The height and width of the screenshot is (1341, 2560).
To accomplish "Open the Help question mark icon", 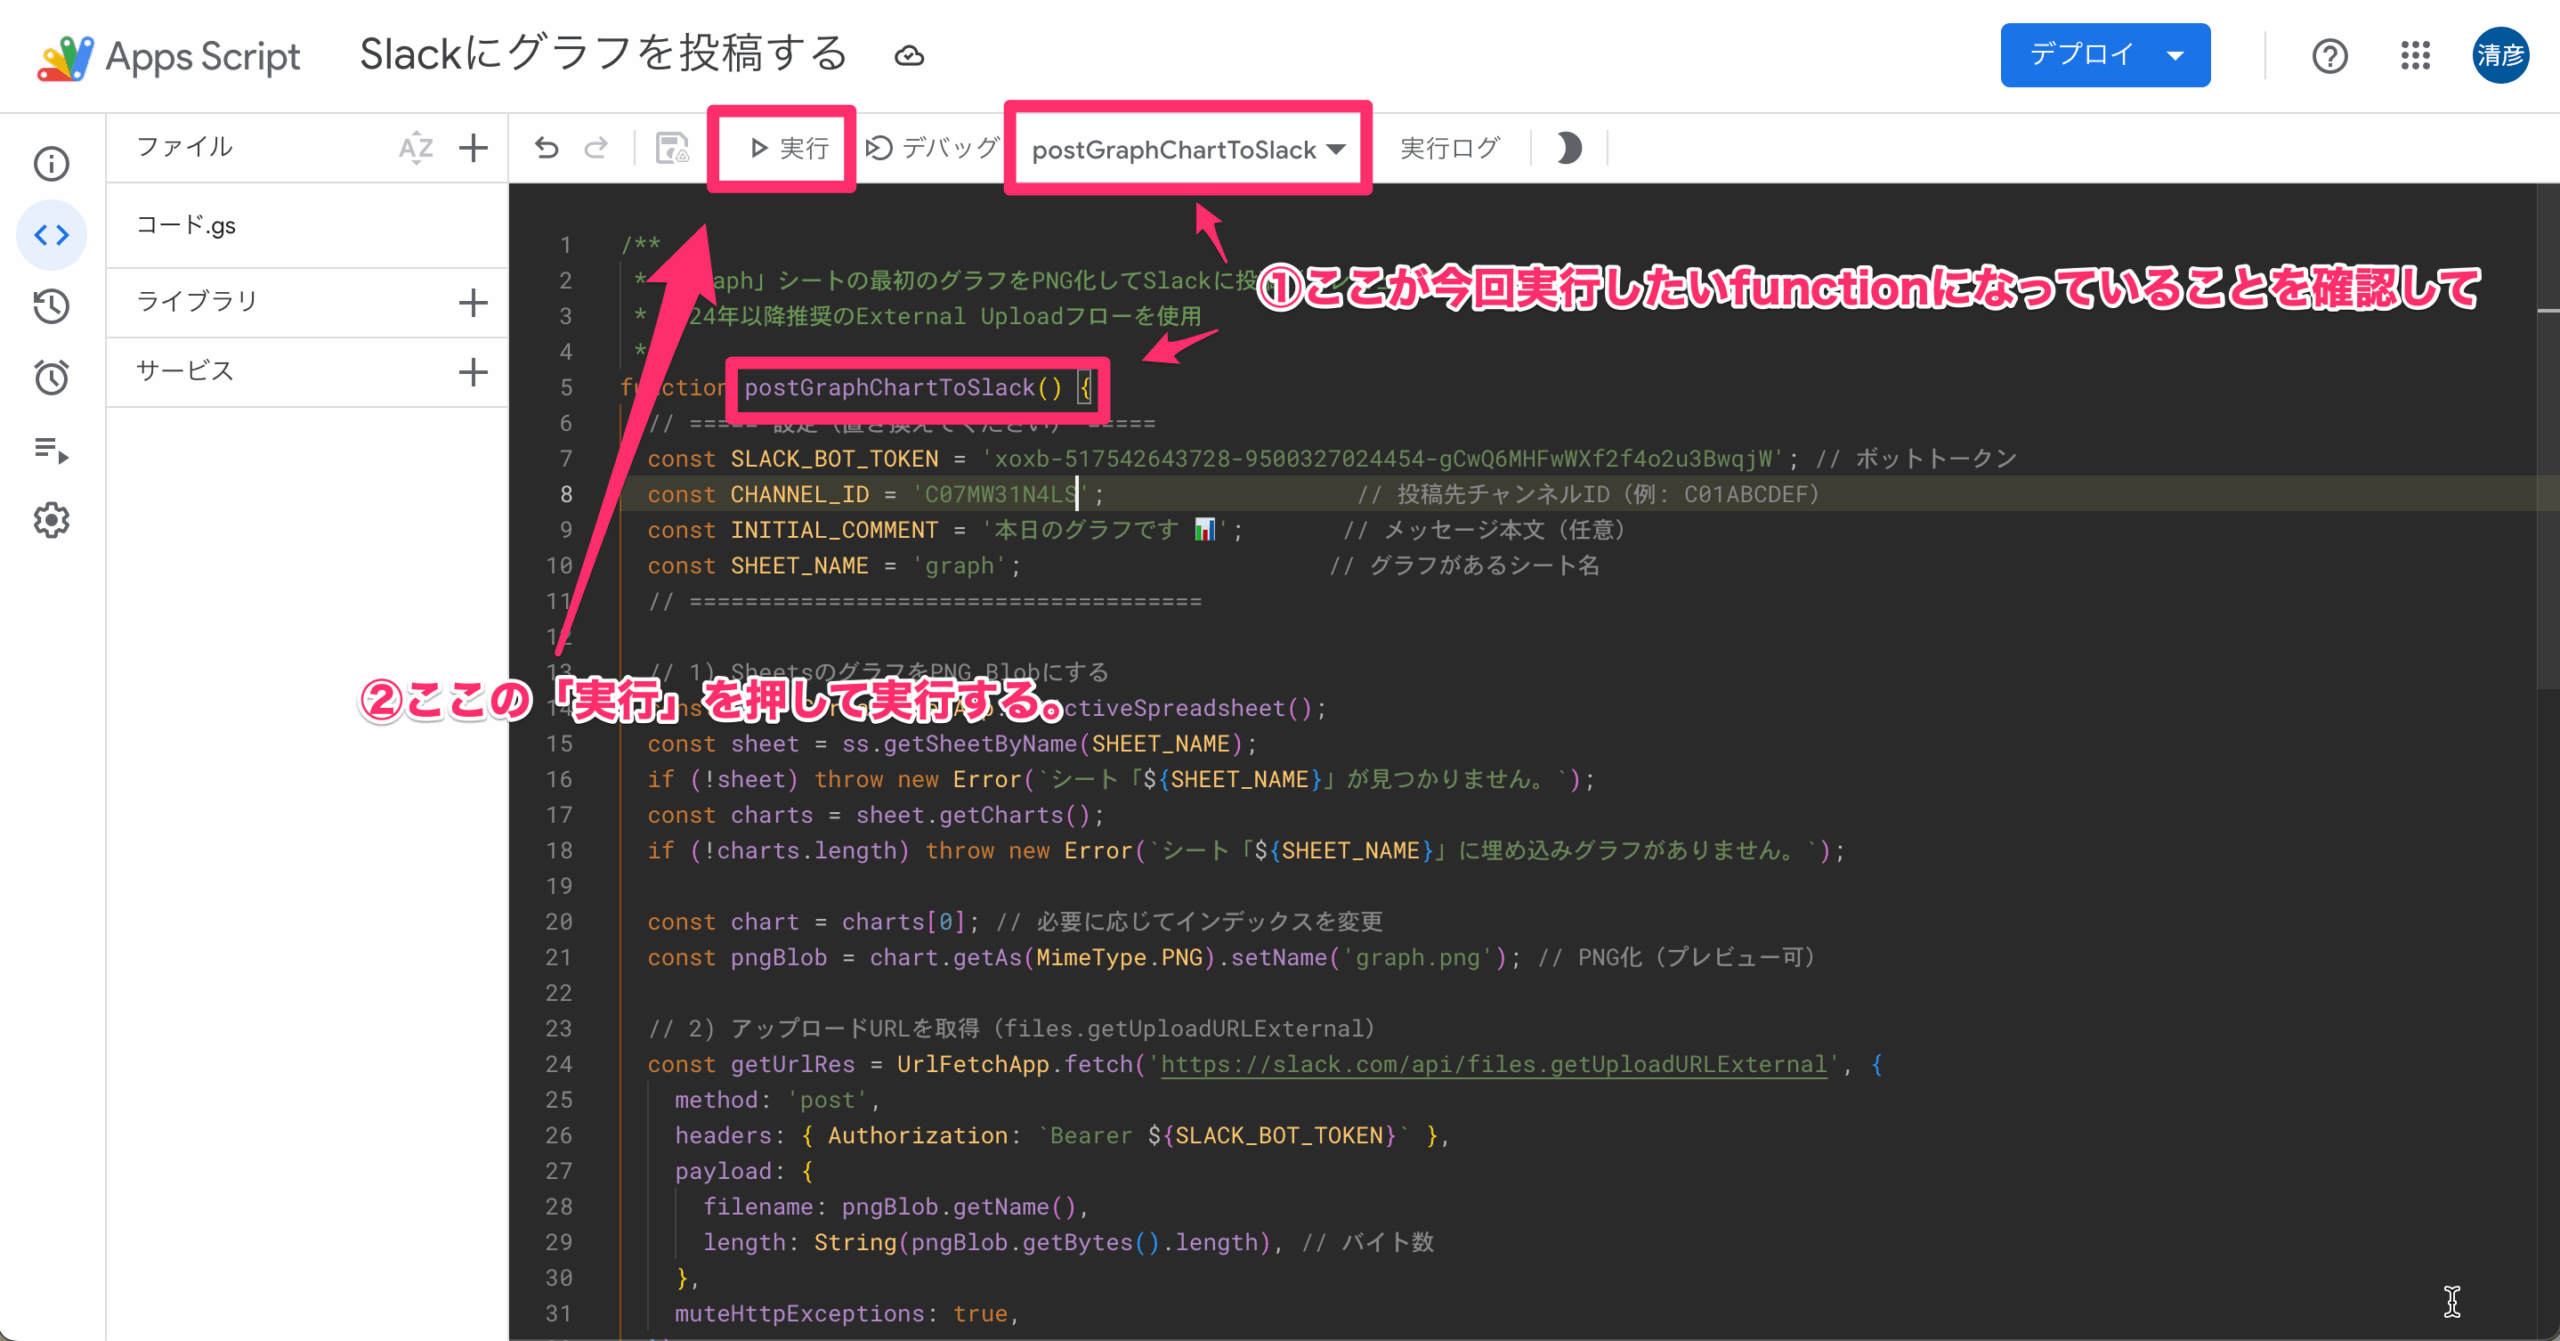I will tap(2329, 56).
